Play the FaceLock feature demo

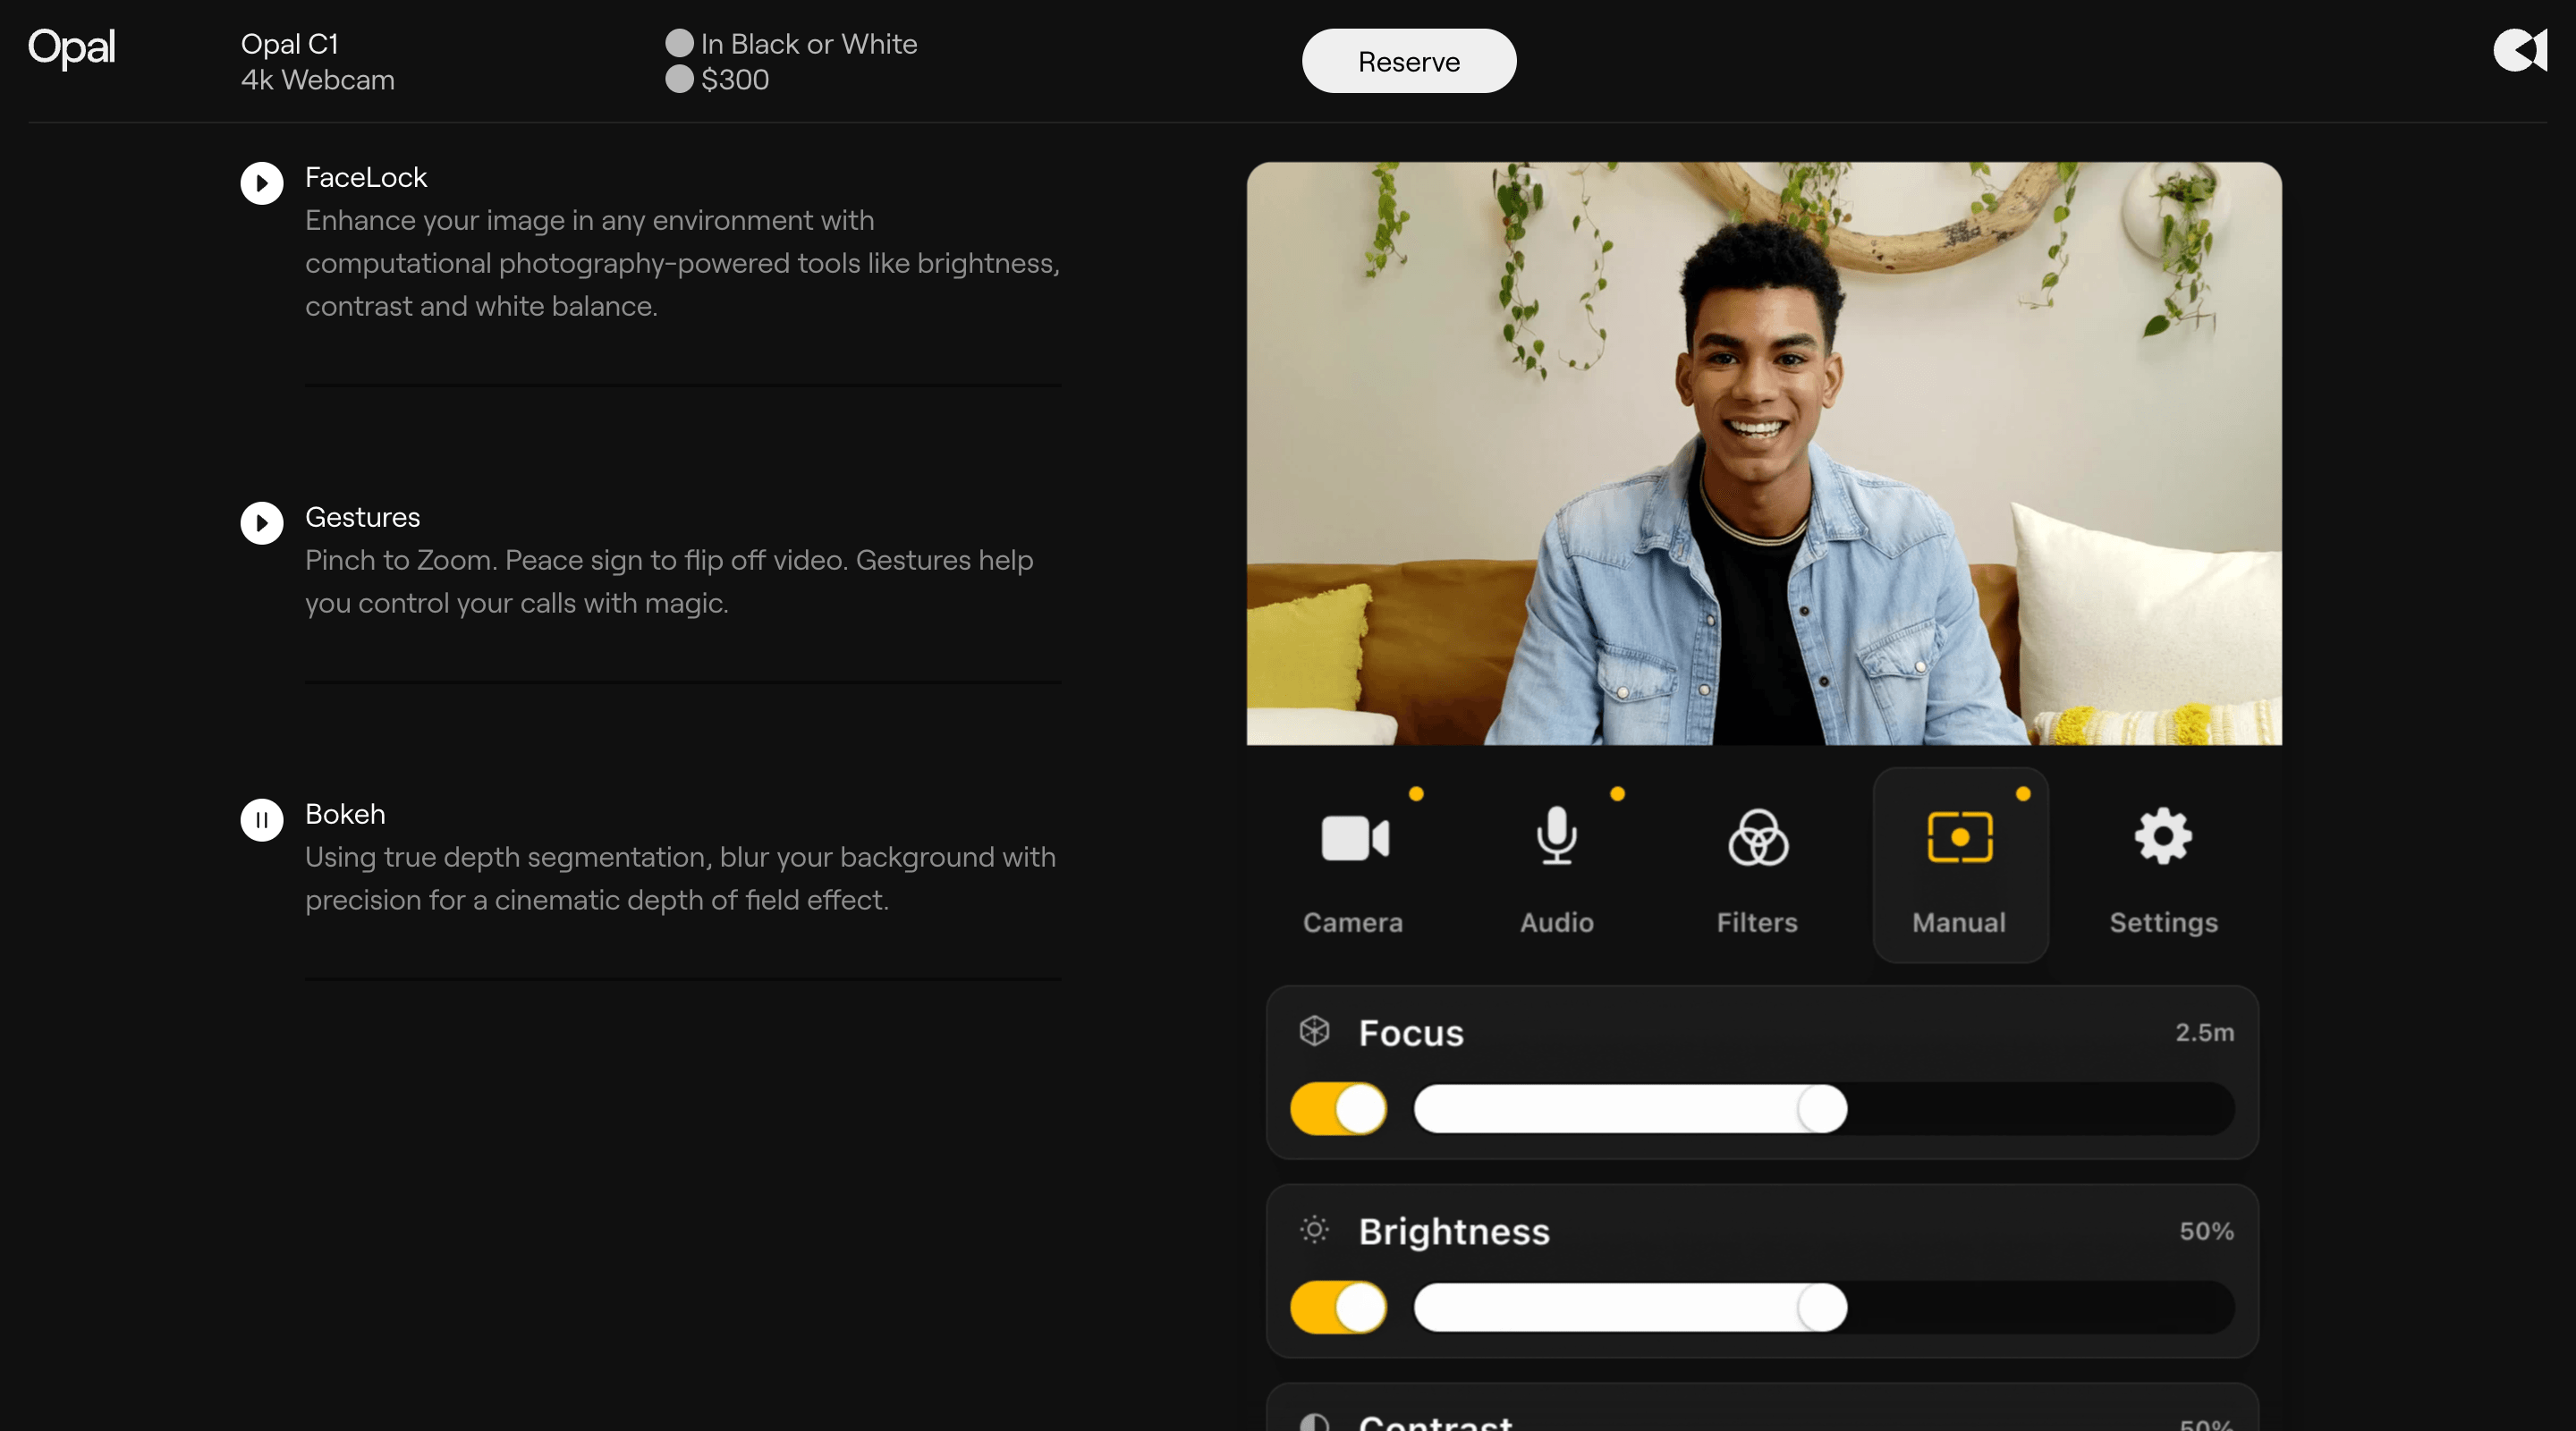(261, 183)
